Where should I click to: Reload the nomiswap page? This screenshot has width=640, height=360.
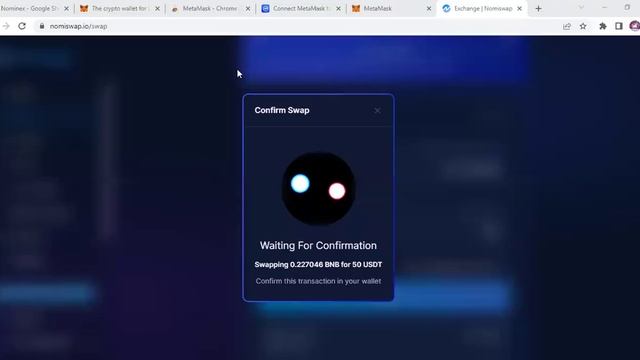[x=22, y=26]
